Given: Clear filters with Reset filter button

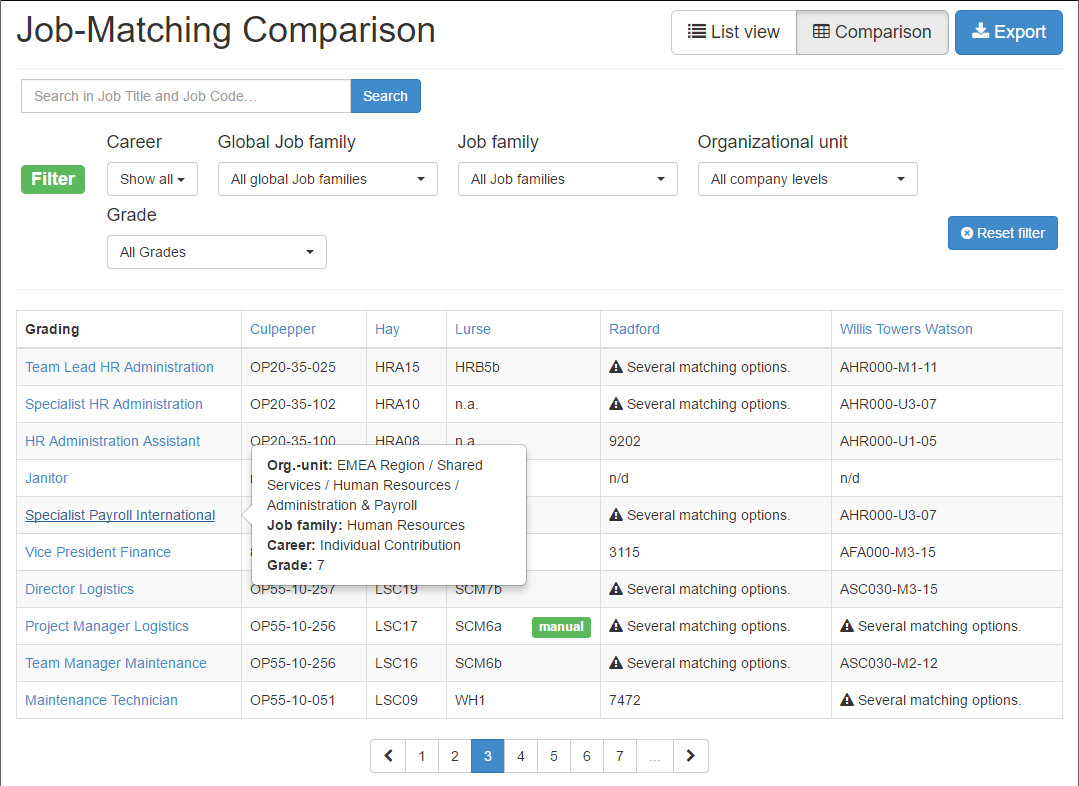Looking at the screenshot, I should click(1003, 233).
